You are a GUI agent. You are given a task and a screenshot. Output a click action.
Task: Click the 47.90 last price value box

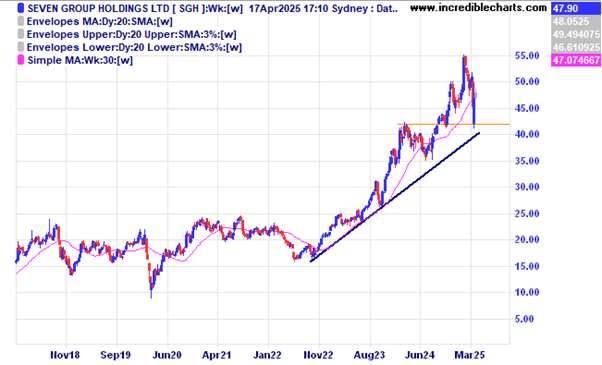576,8
